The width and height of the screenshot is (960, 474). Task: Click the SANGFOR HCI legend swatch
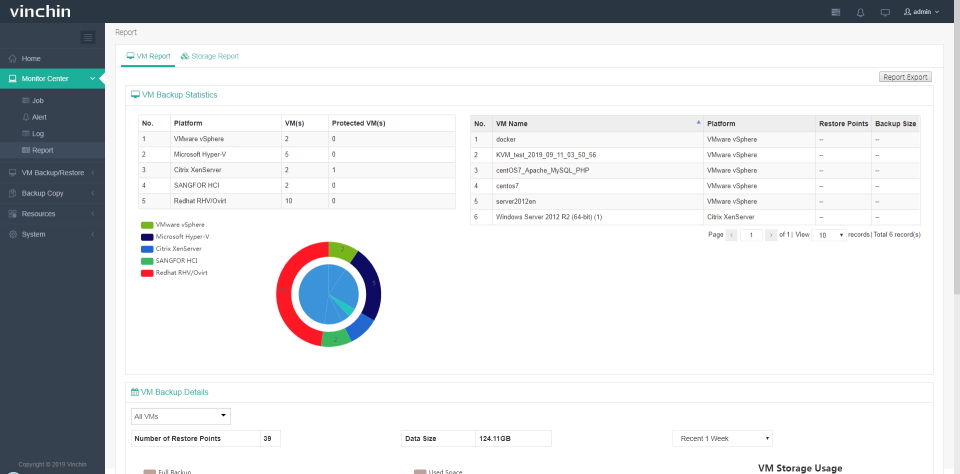click(147, 261)
